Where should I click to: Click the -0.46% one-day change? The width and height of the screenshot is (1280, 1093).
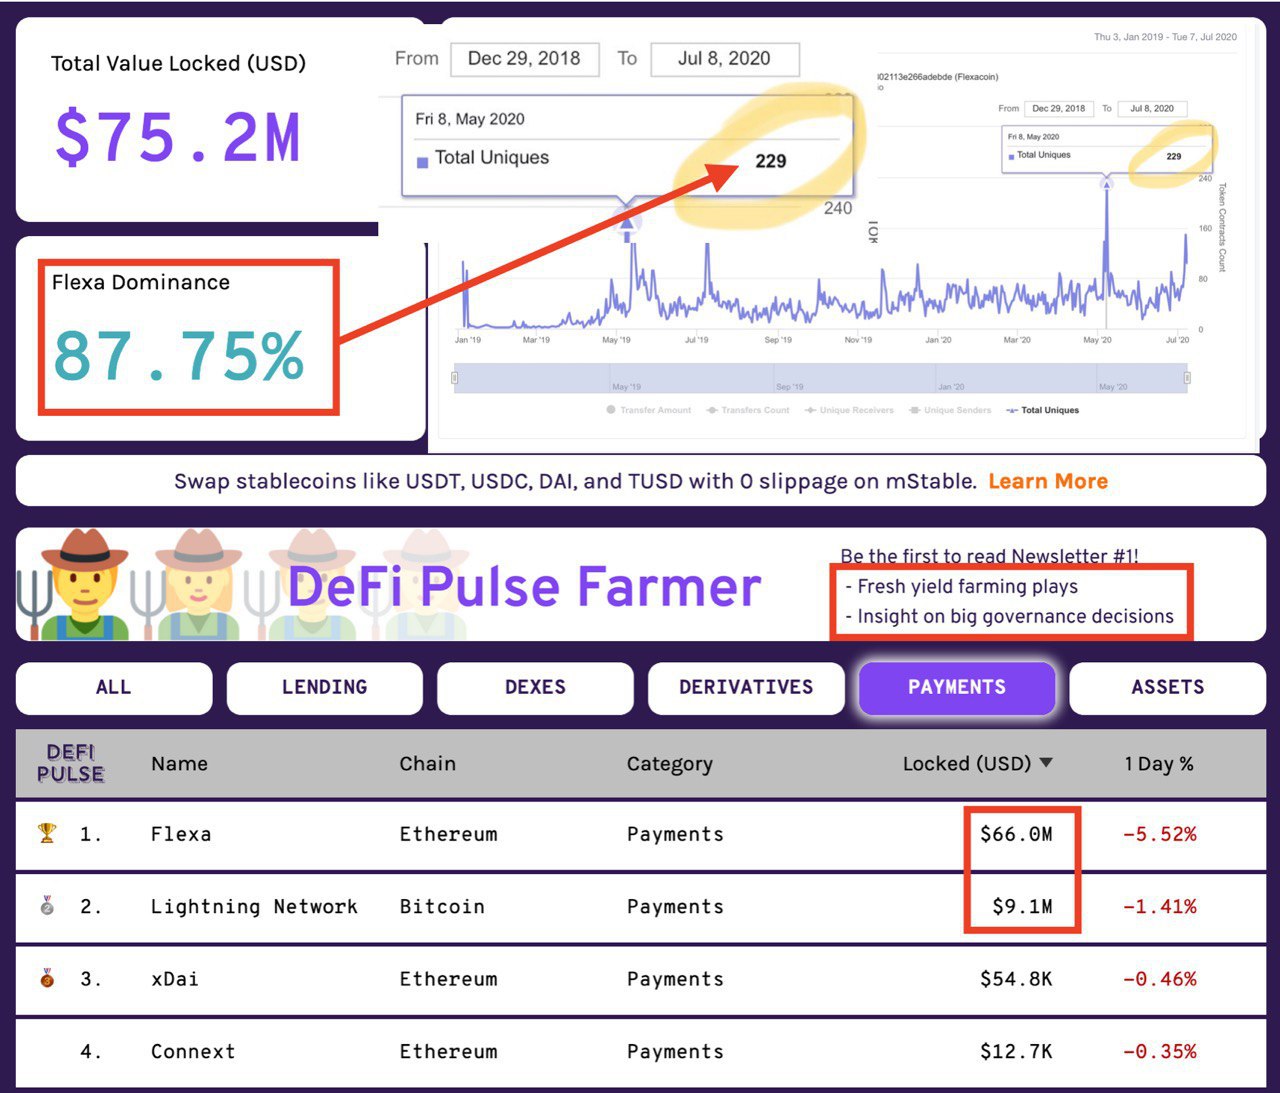(1159, 979)
